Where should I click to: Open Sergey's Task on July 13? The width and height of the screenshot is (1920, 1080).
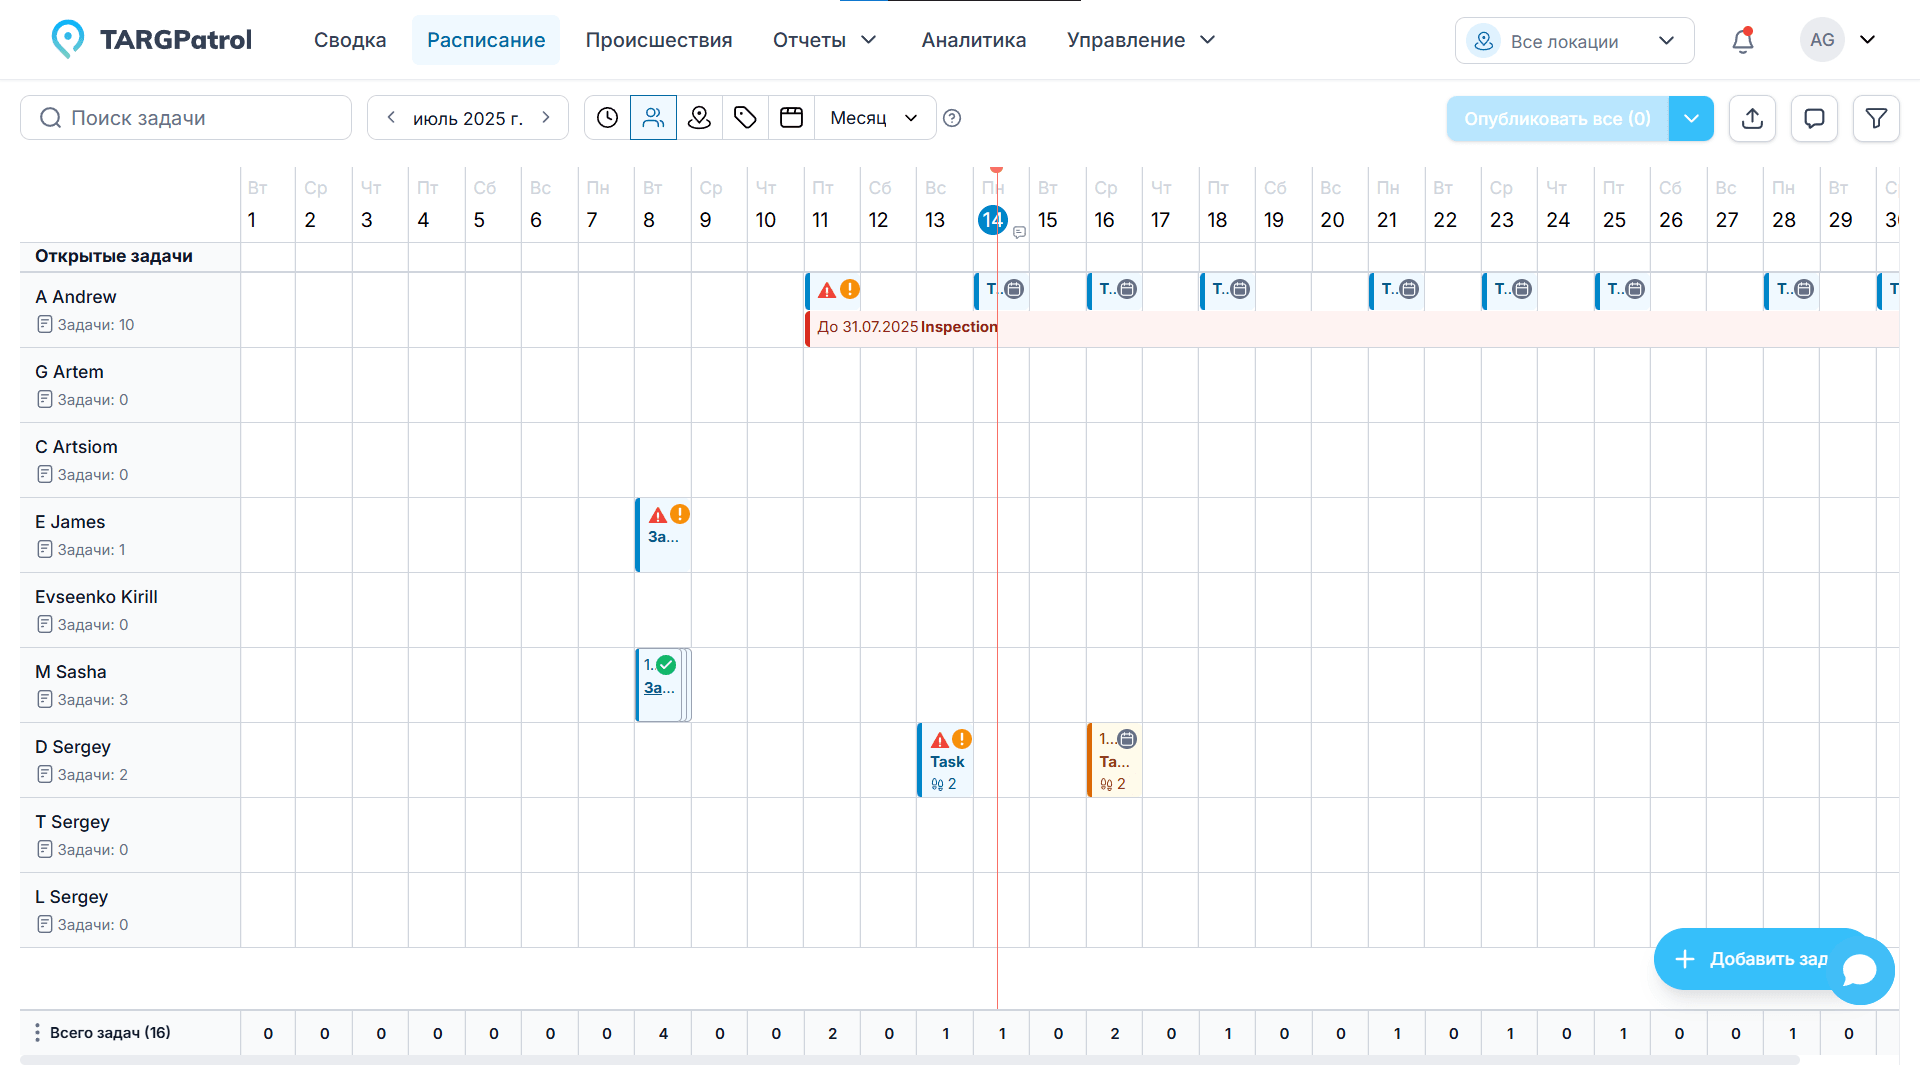[x=946, y=762]
